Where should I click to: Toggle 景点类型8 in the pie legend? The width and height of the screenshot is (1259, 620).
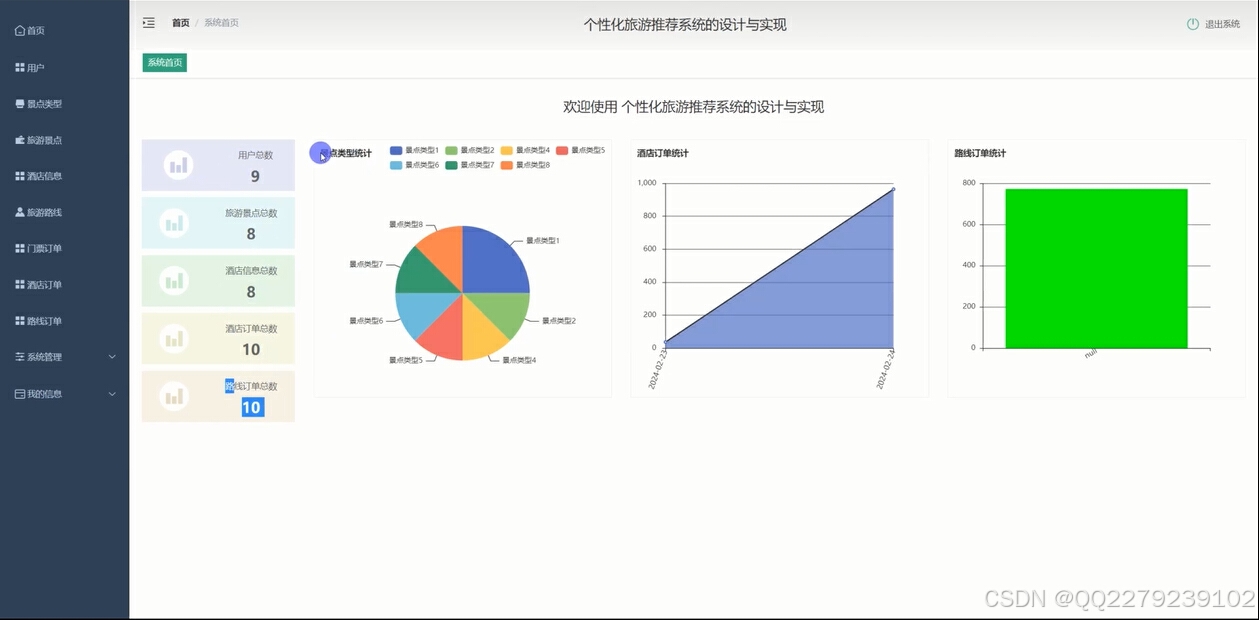pyautogui.click(x=525, y=165)
